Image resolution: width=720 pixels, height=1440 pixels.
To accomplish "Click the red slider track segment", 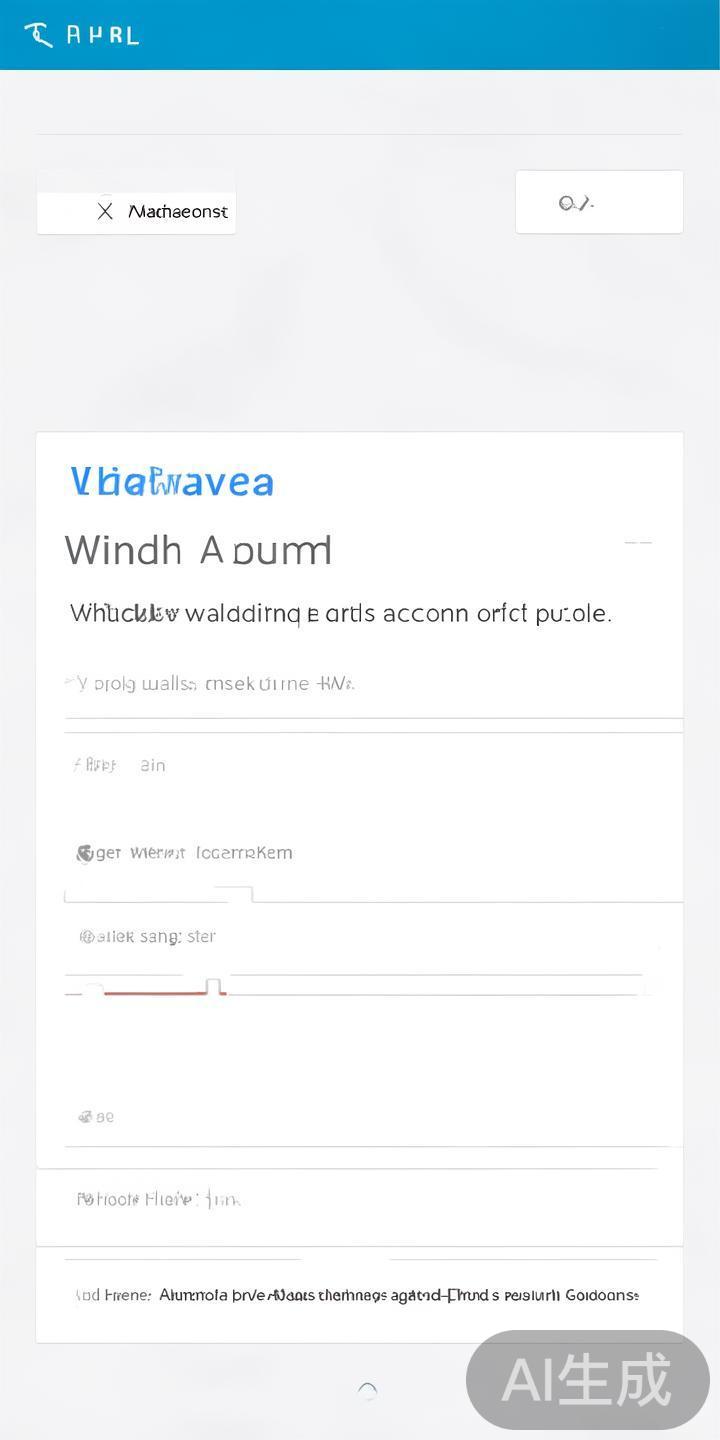I will click(x=158, y=993).
